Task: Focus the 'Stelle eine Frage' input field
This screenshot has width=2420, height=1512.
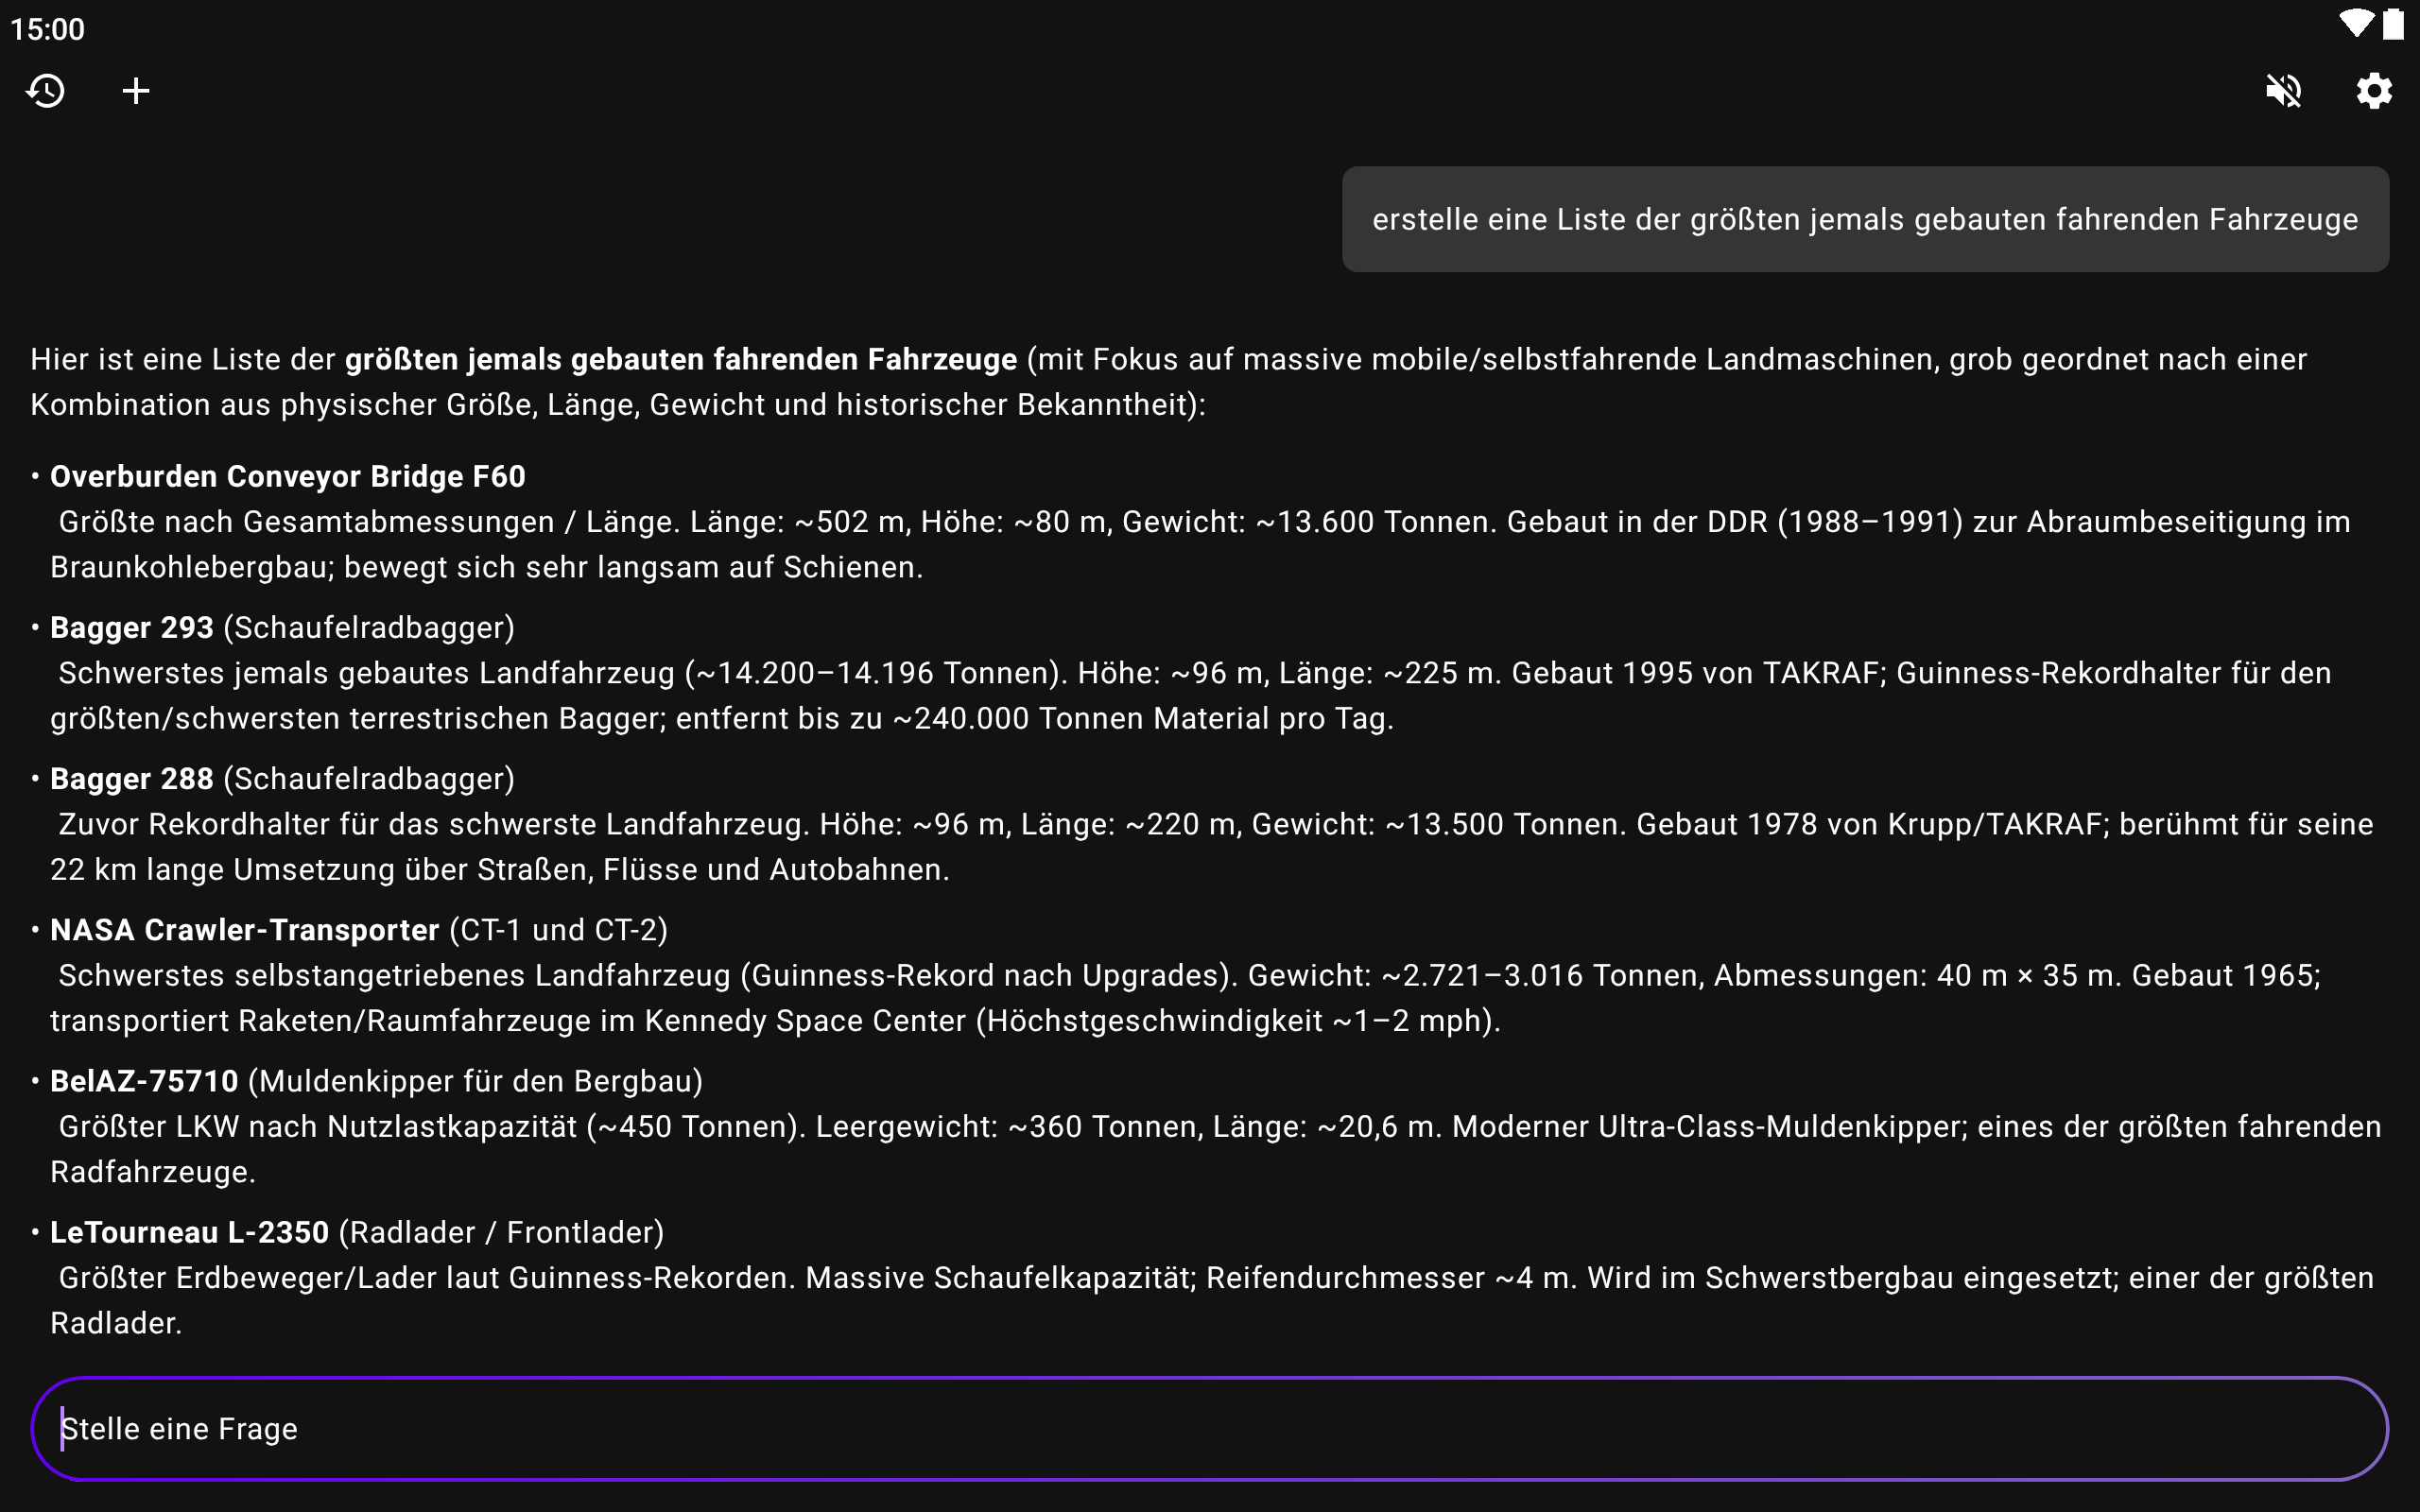Action: tap(1208, 1428)
